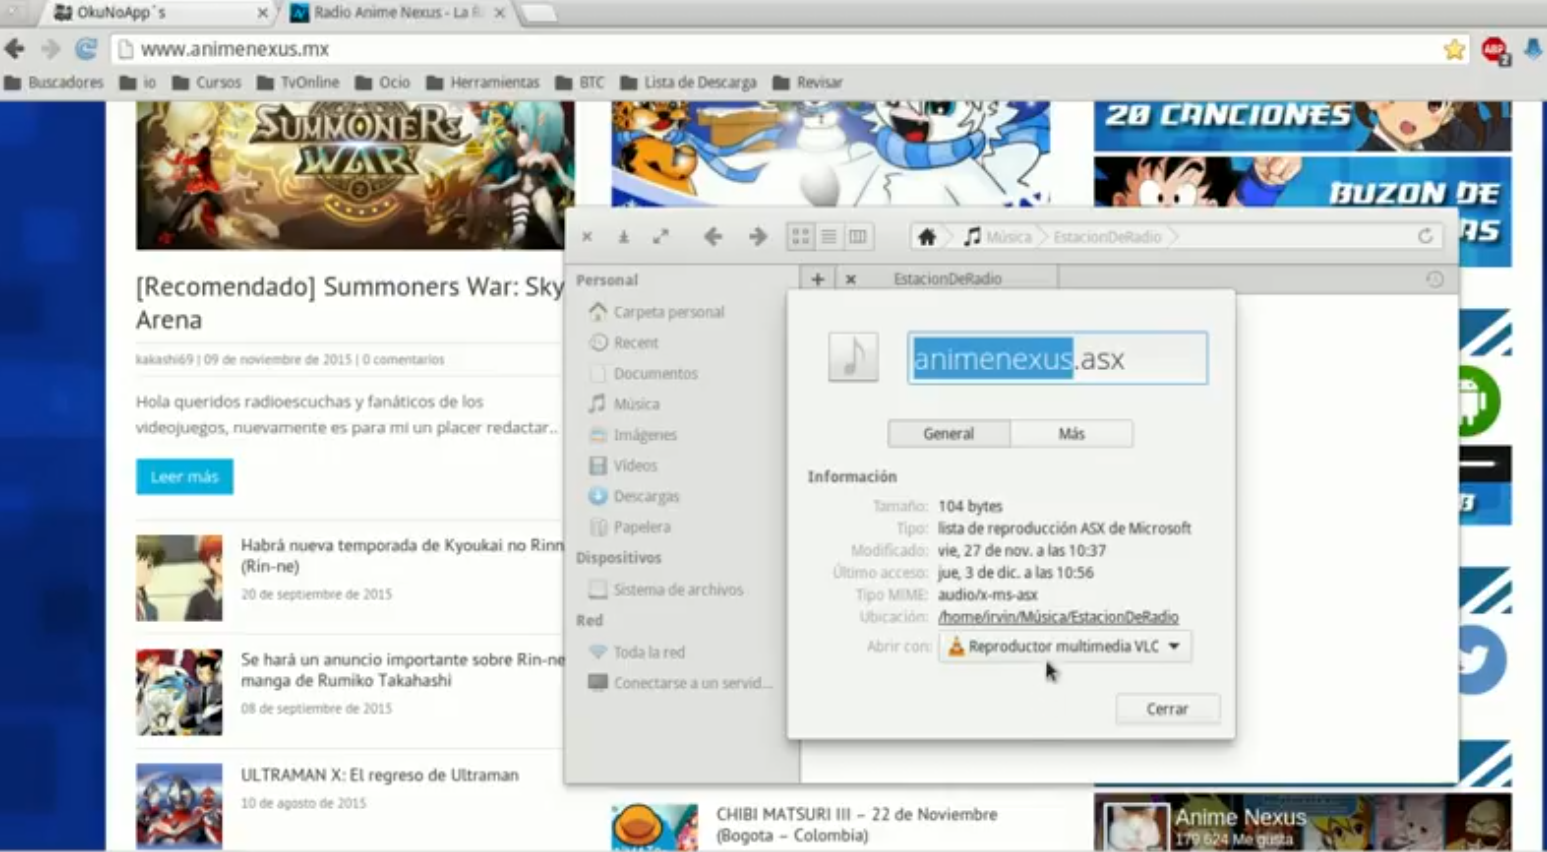Open the io bookmarks folder
This screenshot has width=1547, height=852.
[138, 82]
